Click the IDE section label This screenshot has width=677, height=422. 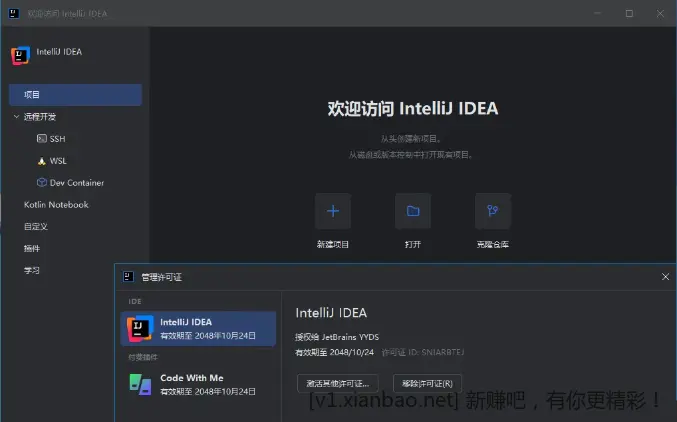(135, 301)
